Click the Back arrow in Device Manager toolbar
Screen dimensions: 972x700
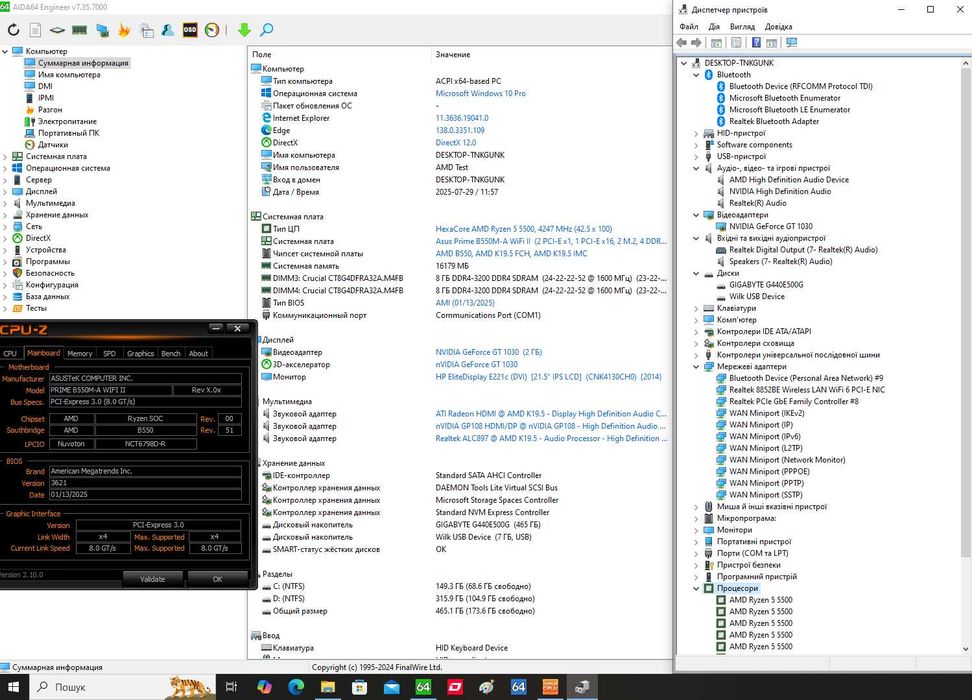[682, 43]
